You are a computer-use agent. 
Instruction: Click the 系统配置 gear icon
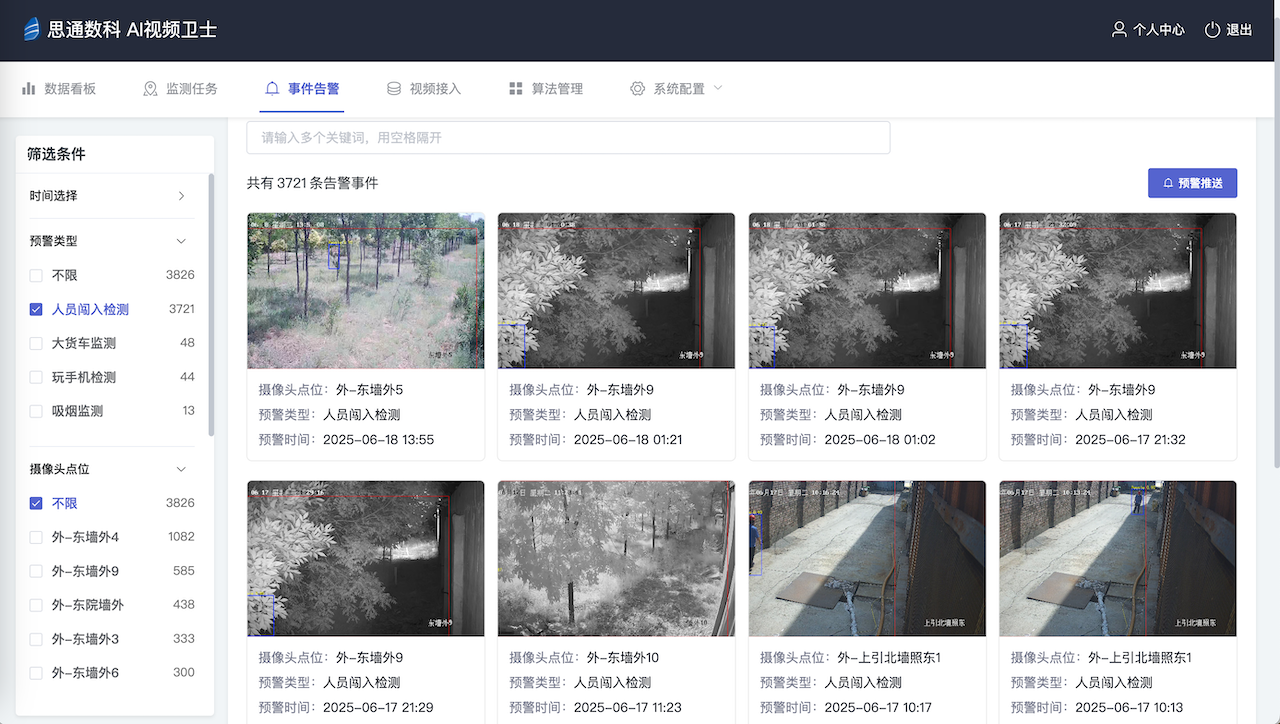638,88
